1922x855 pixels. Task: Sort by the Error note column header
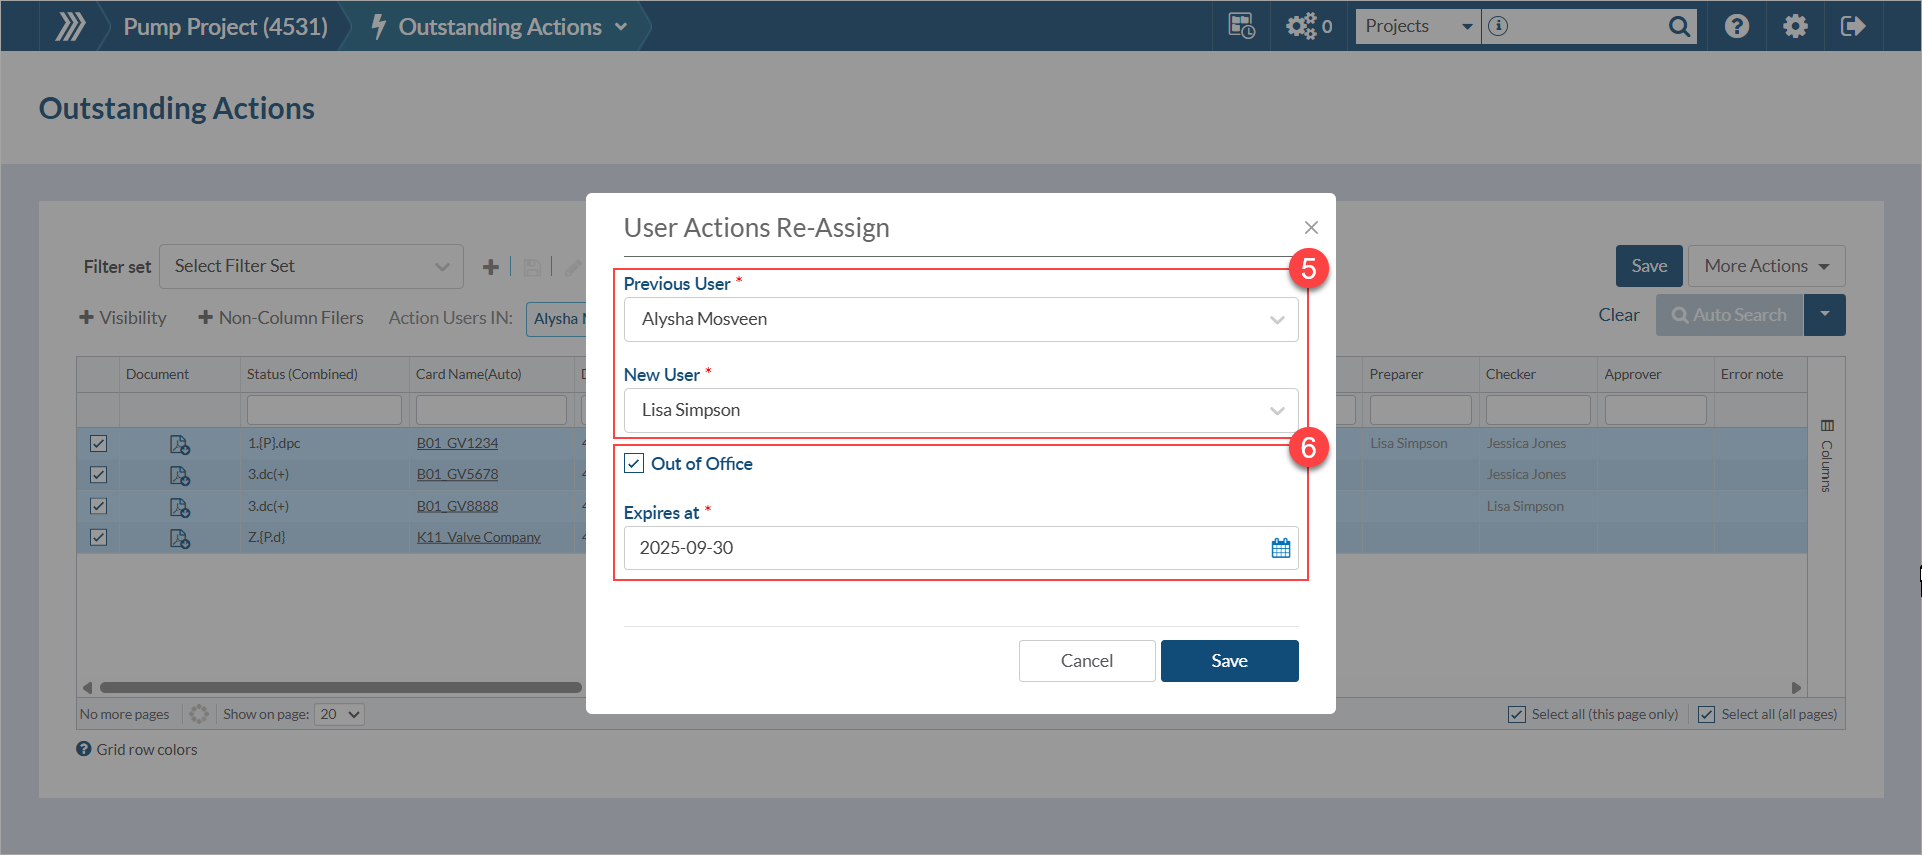click(x=1752, y=374)
